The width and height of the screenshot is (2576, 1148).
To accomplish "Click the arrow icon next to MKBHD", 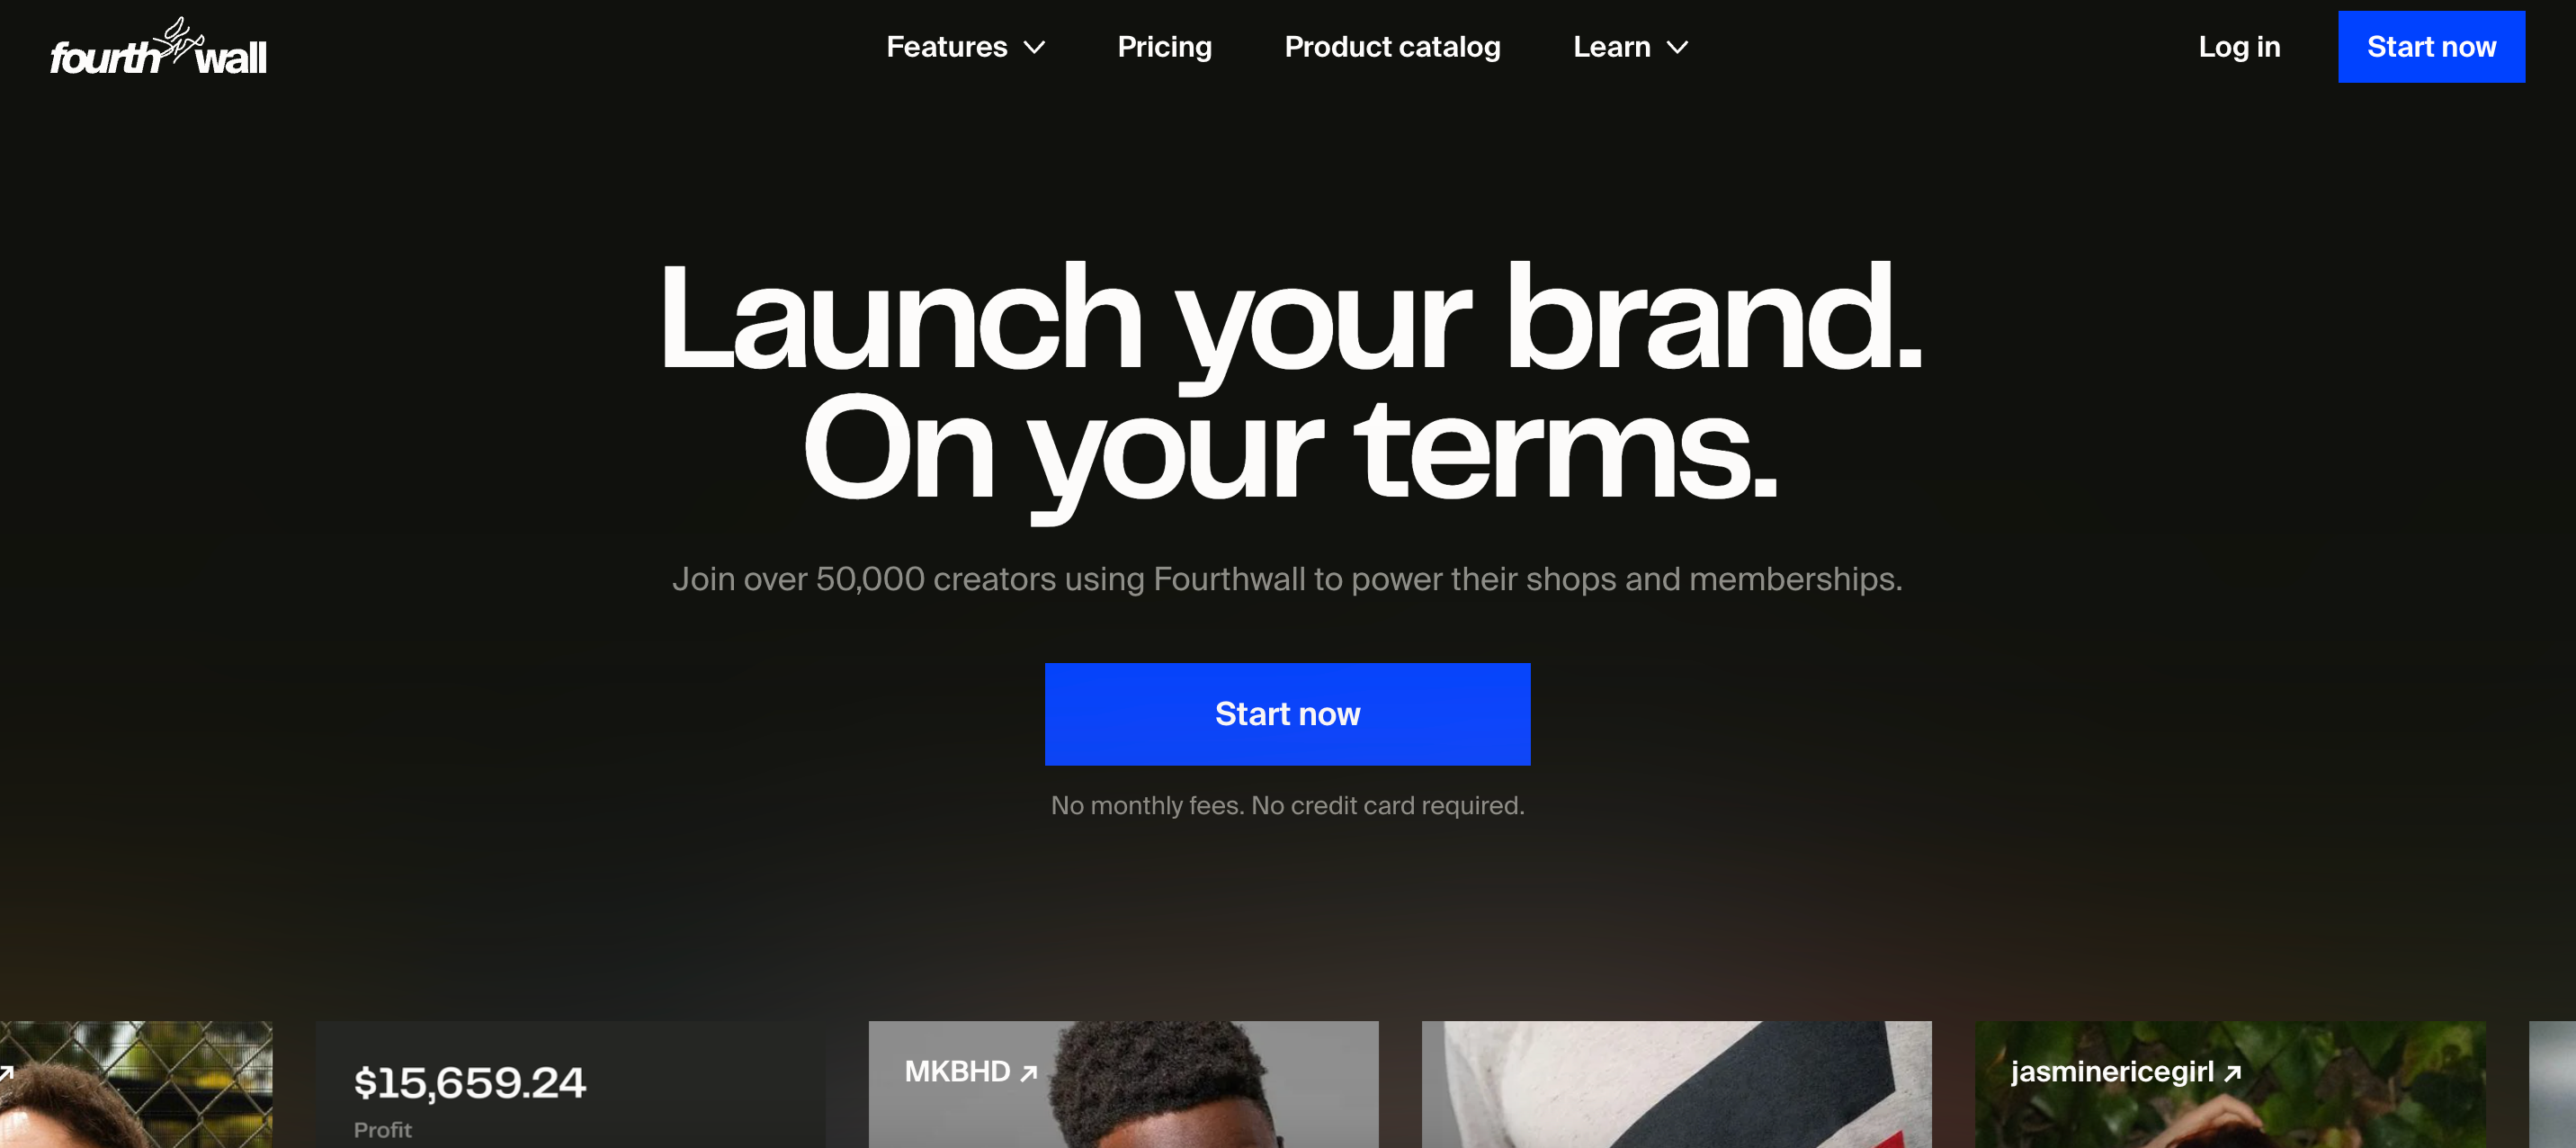I will point(1029,1073).
